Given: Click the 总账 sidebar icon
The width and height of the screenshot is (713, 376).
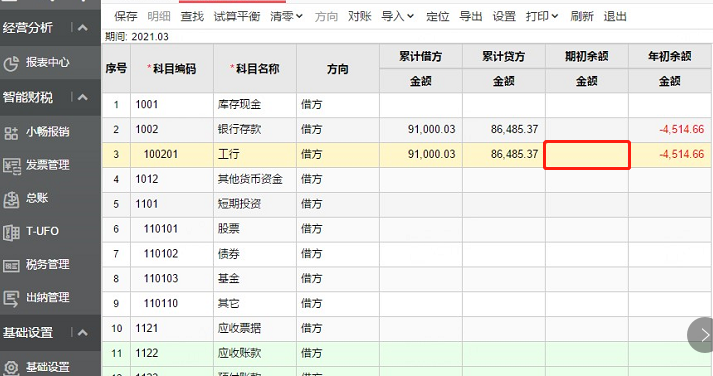Looking at the screenshot, I should pos(11,199).
